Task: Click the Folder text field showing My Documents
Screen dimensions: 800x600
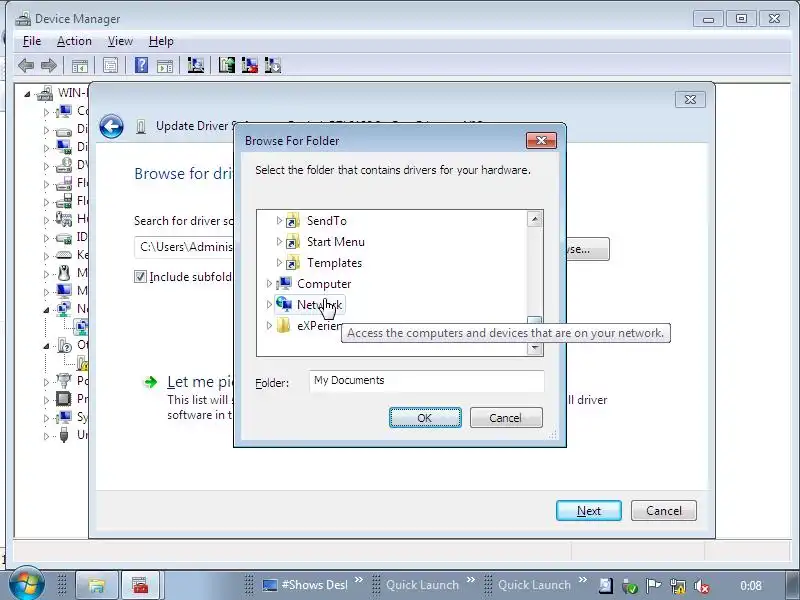Action: coord(427,381)
